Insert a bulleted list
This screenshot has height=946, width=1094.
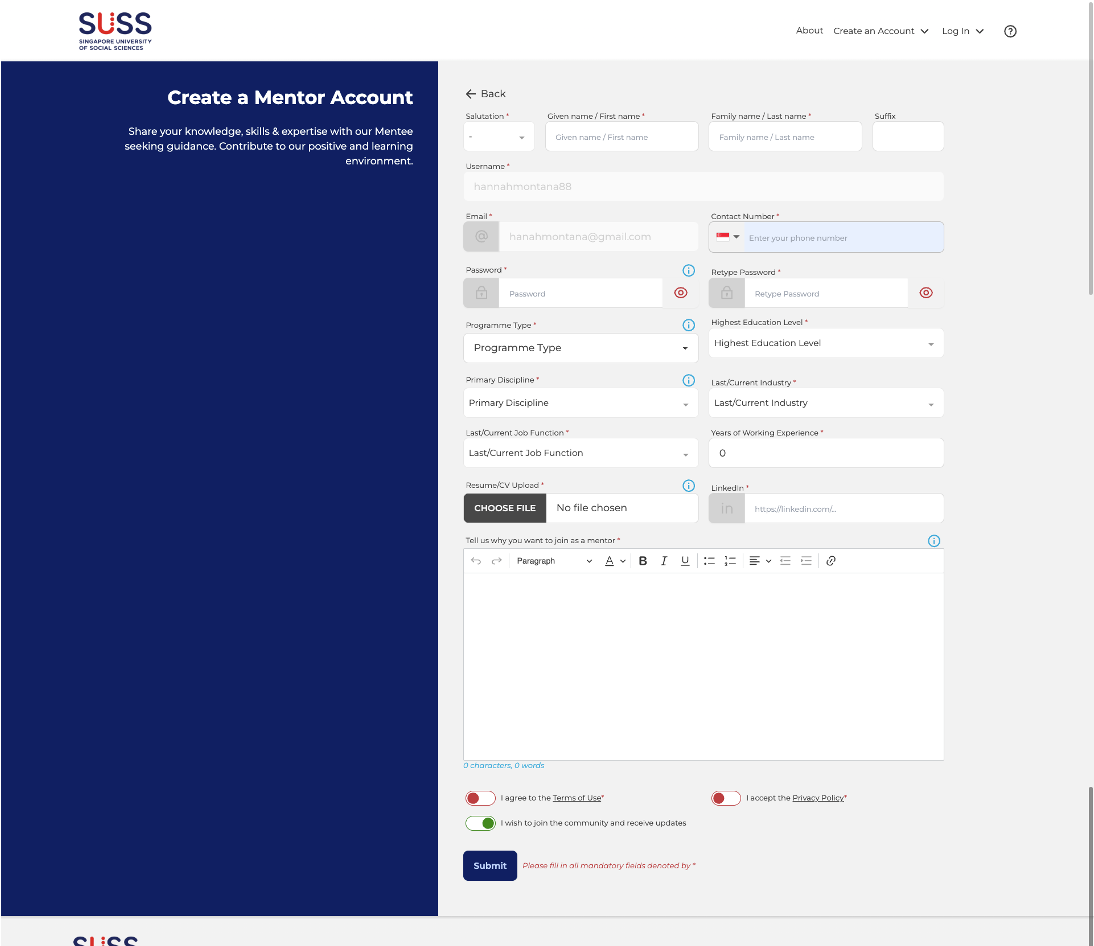pos(709,561)
